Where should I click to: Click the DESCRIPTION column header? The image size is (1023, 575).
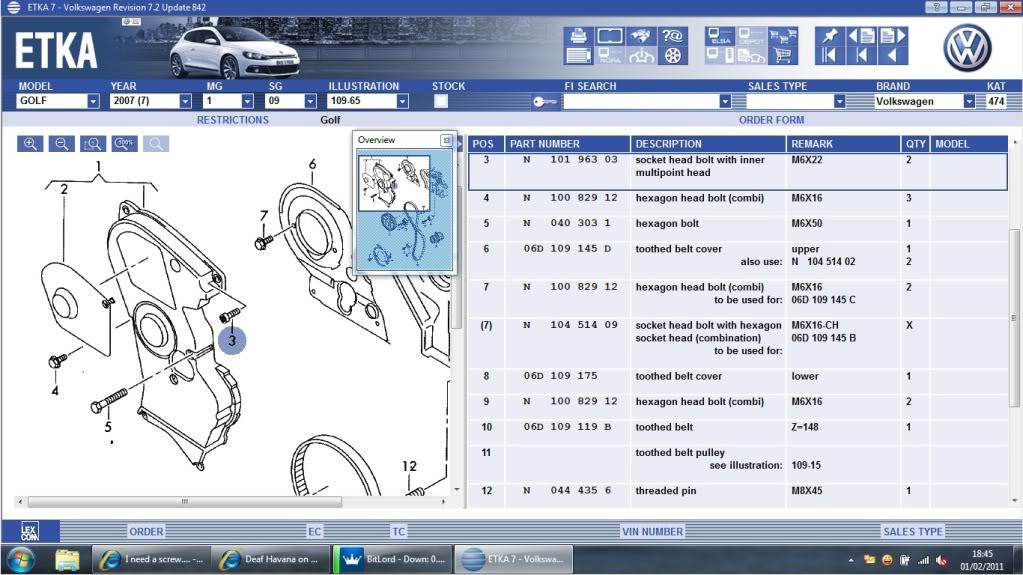click(x=708, y=144)
